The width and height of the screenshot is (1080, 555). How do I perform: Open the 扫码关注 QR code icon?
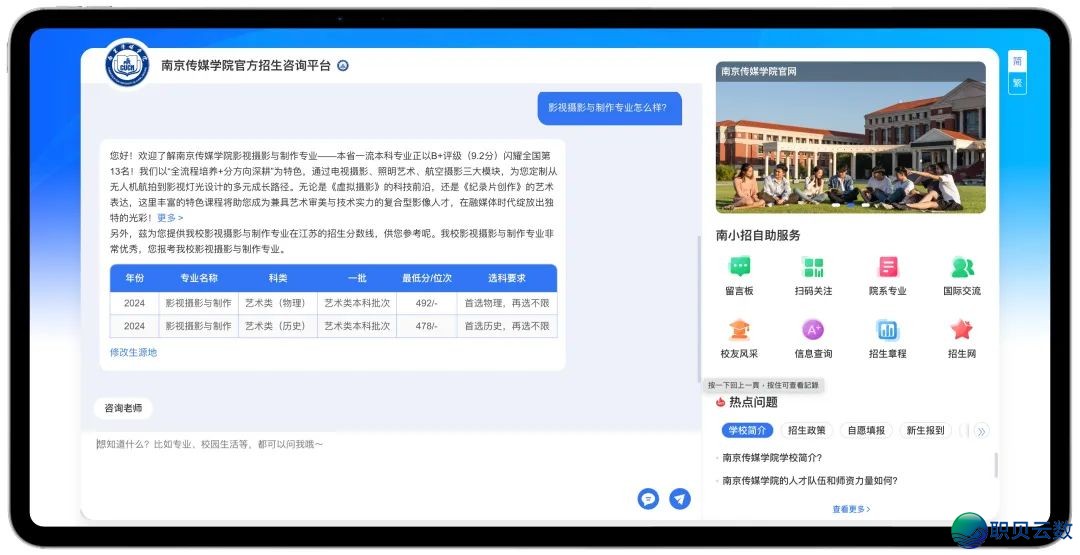click(x=813, y=266)
